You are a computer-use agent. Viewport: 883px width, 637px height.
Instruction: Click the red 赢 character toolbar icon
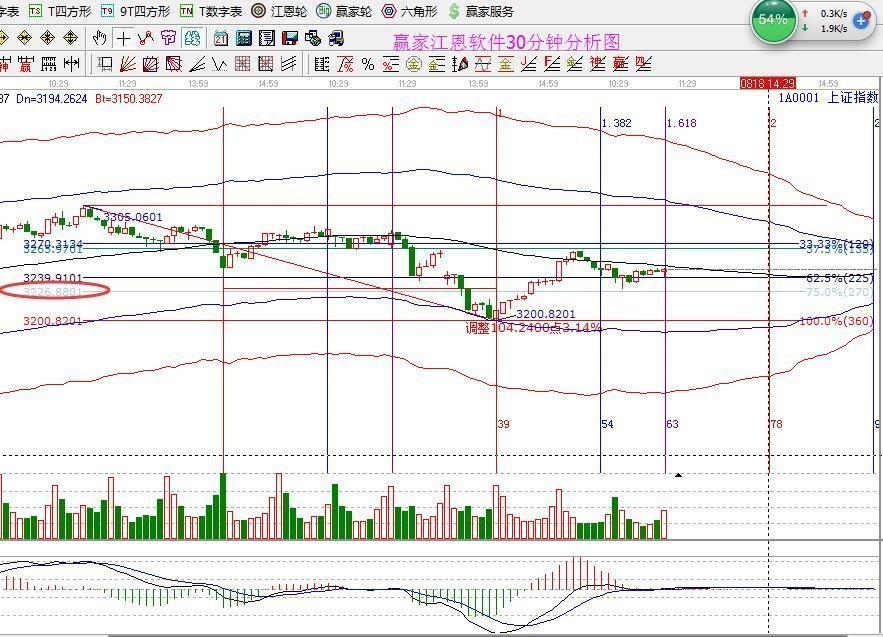(x=25, y=64)
